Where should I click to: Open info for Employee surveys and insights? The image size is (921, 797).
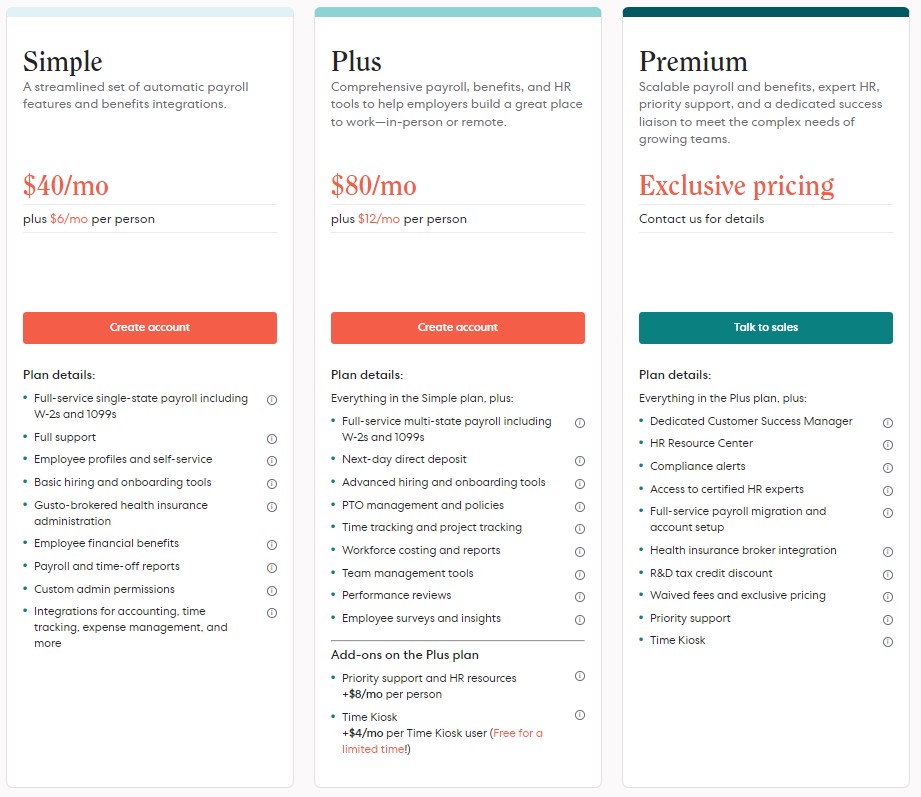[x=580, y=620]
